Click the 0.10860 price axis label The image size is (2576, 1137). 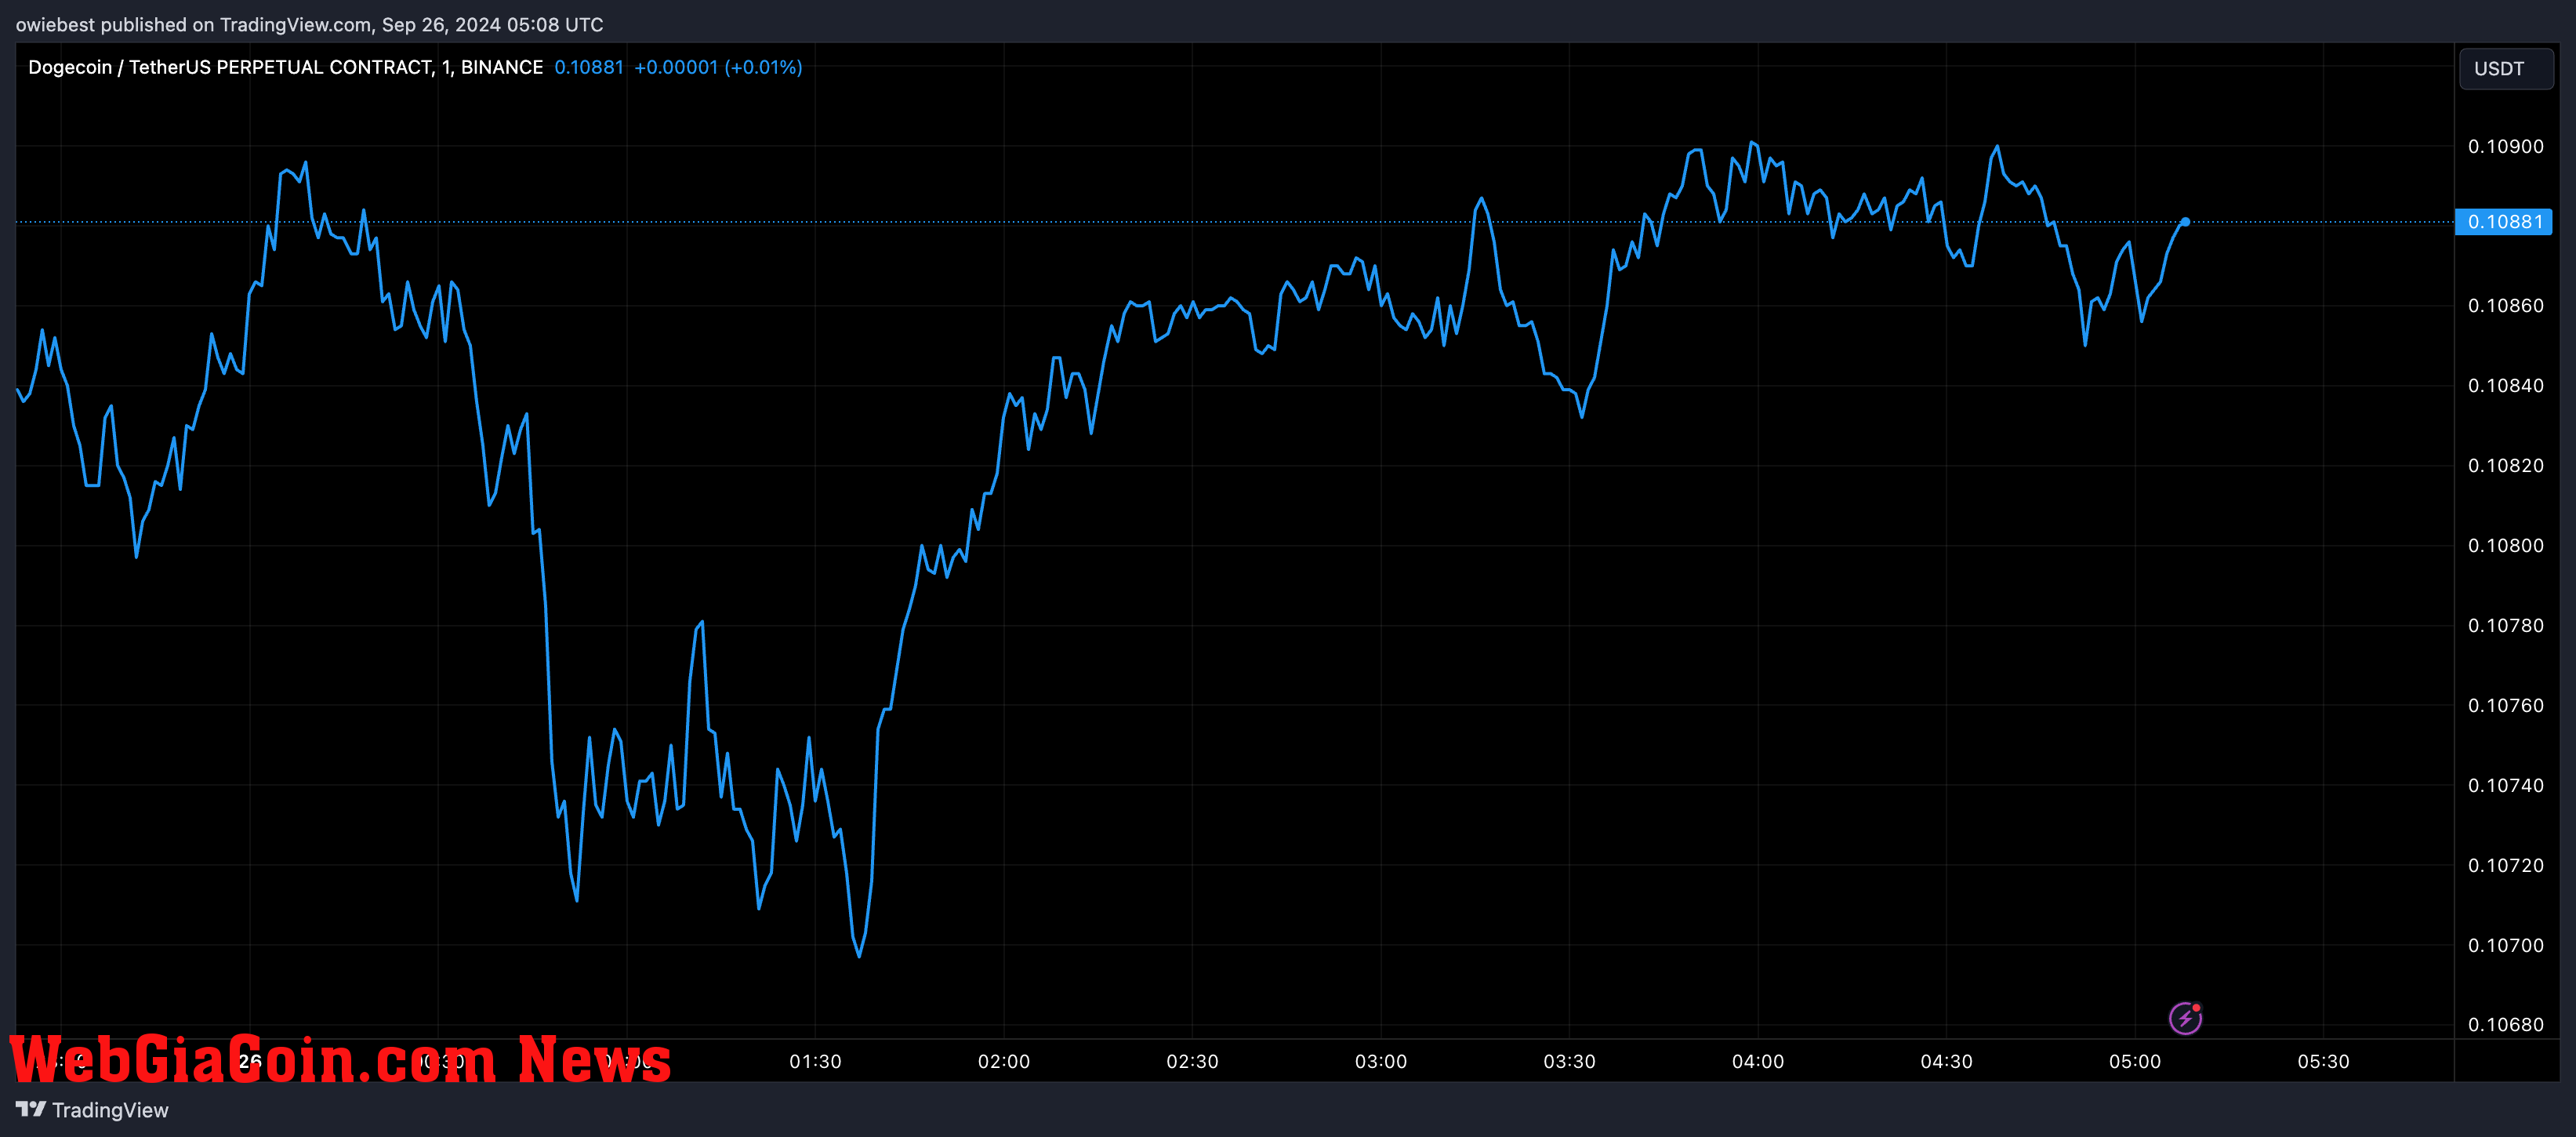(2505, 306)
